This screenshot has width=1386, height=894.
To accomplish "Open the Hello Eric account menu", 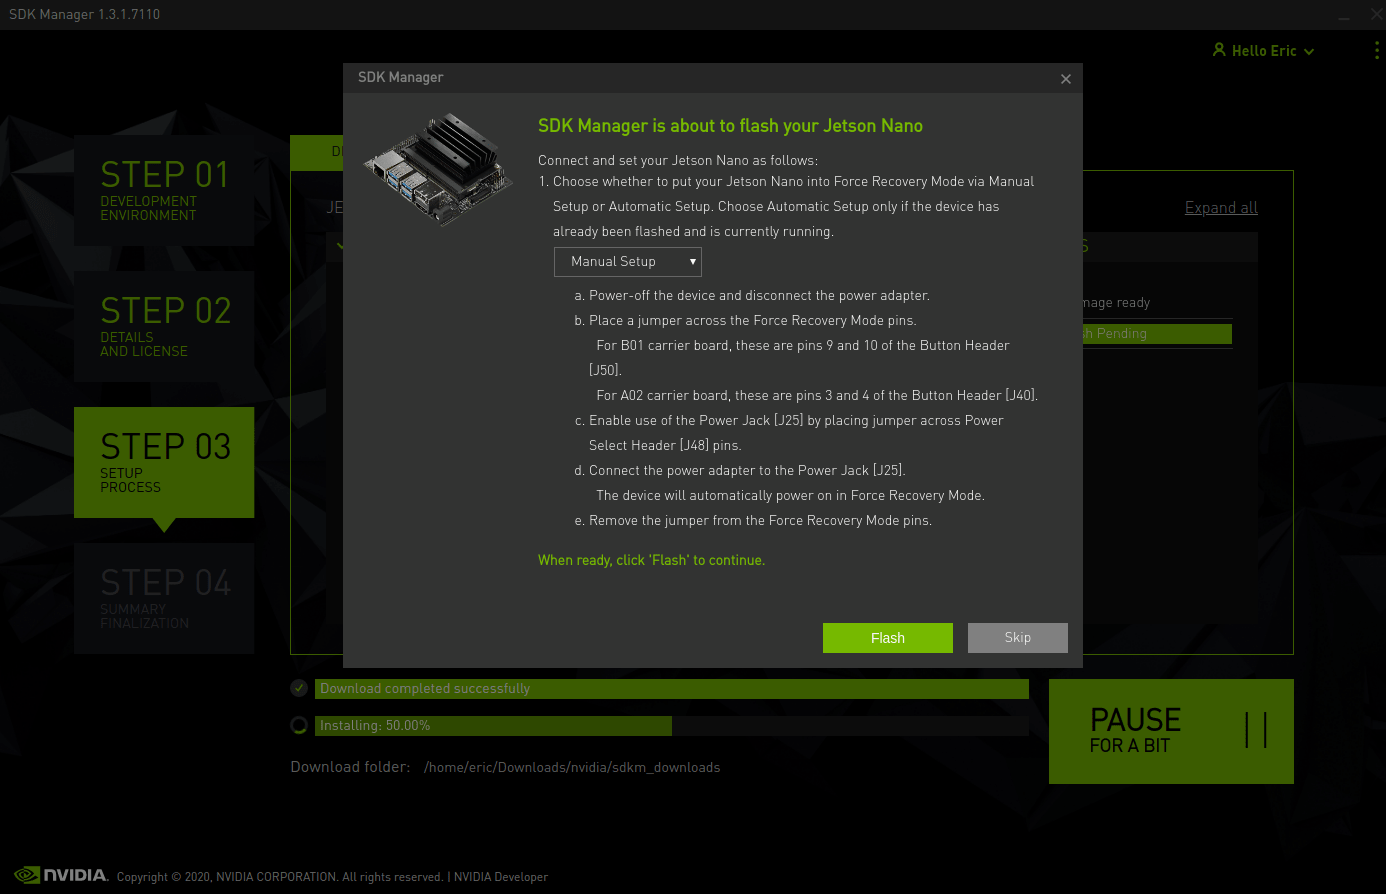I will click(1263, 51).
